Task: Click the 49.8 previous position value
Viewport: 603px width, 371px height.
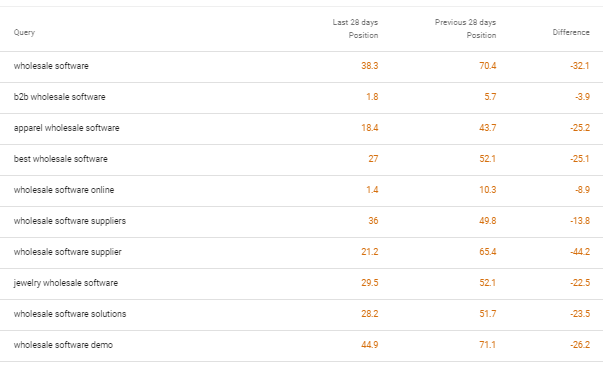Action: pos(488,221)
